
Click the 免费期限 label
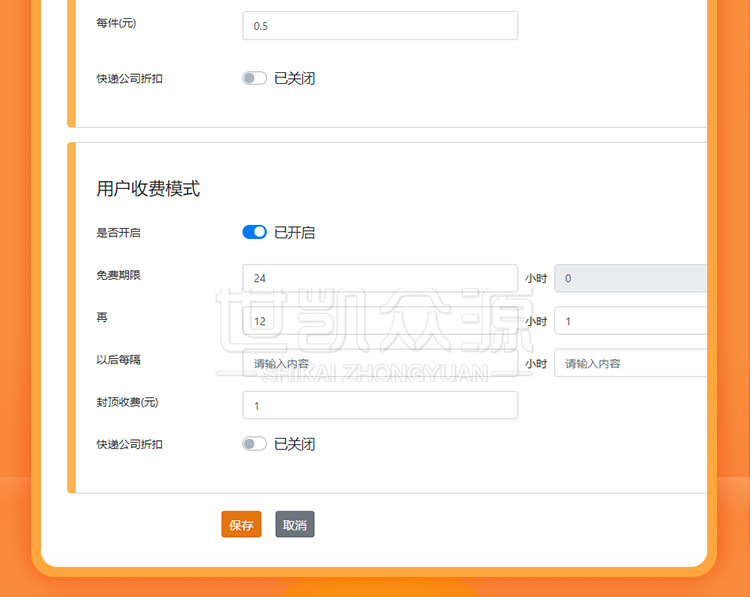tap(119, 275)
